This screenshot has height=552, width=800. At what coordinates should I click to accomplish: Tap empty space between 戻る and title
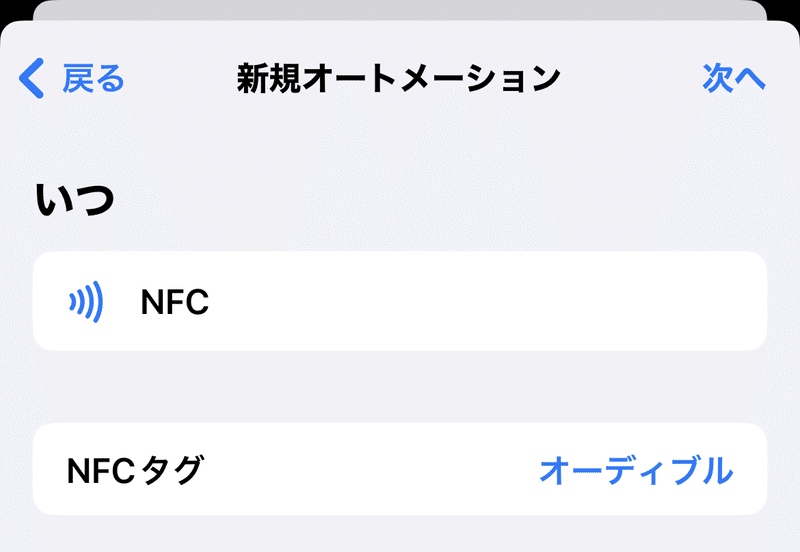coord(181,79)
